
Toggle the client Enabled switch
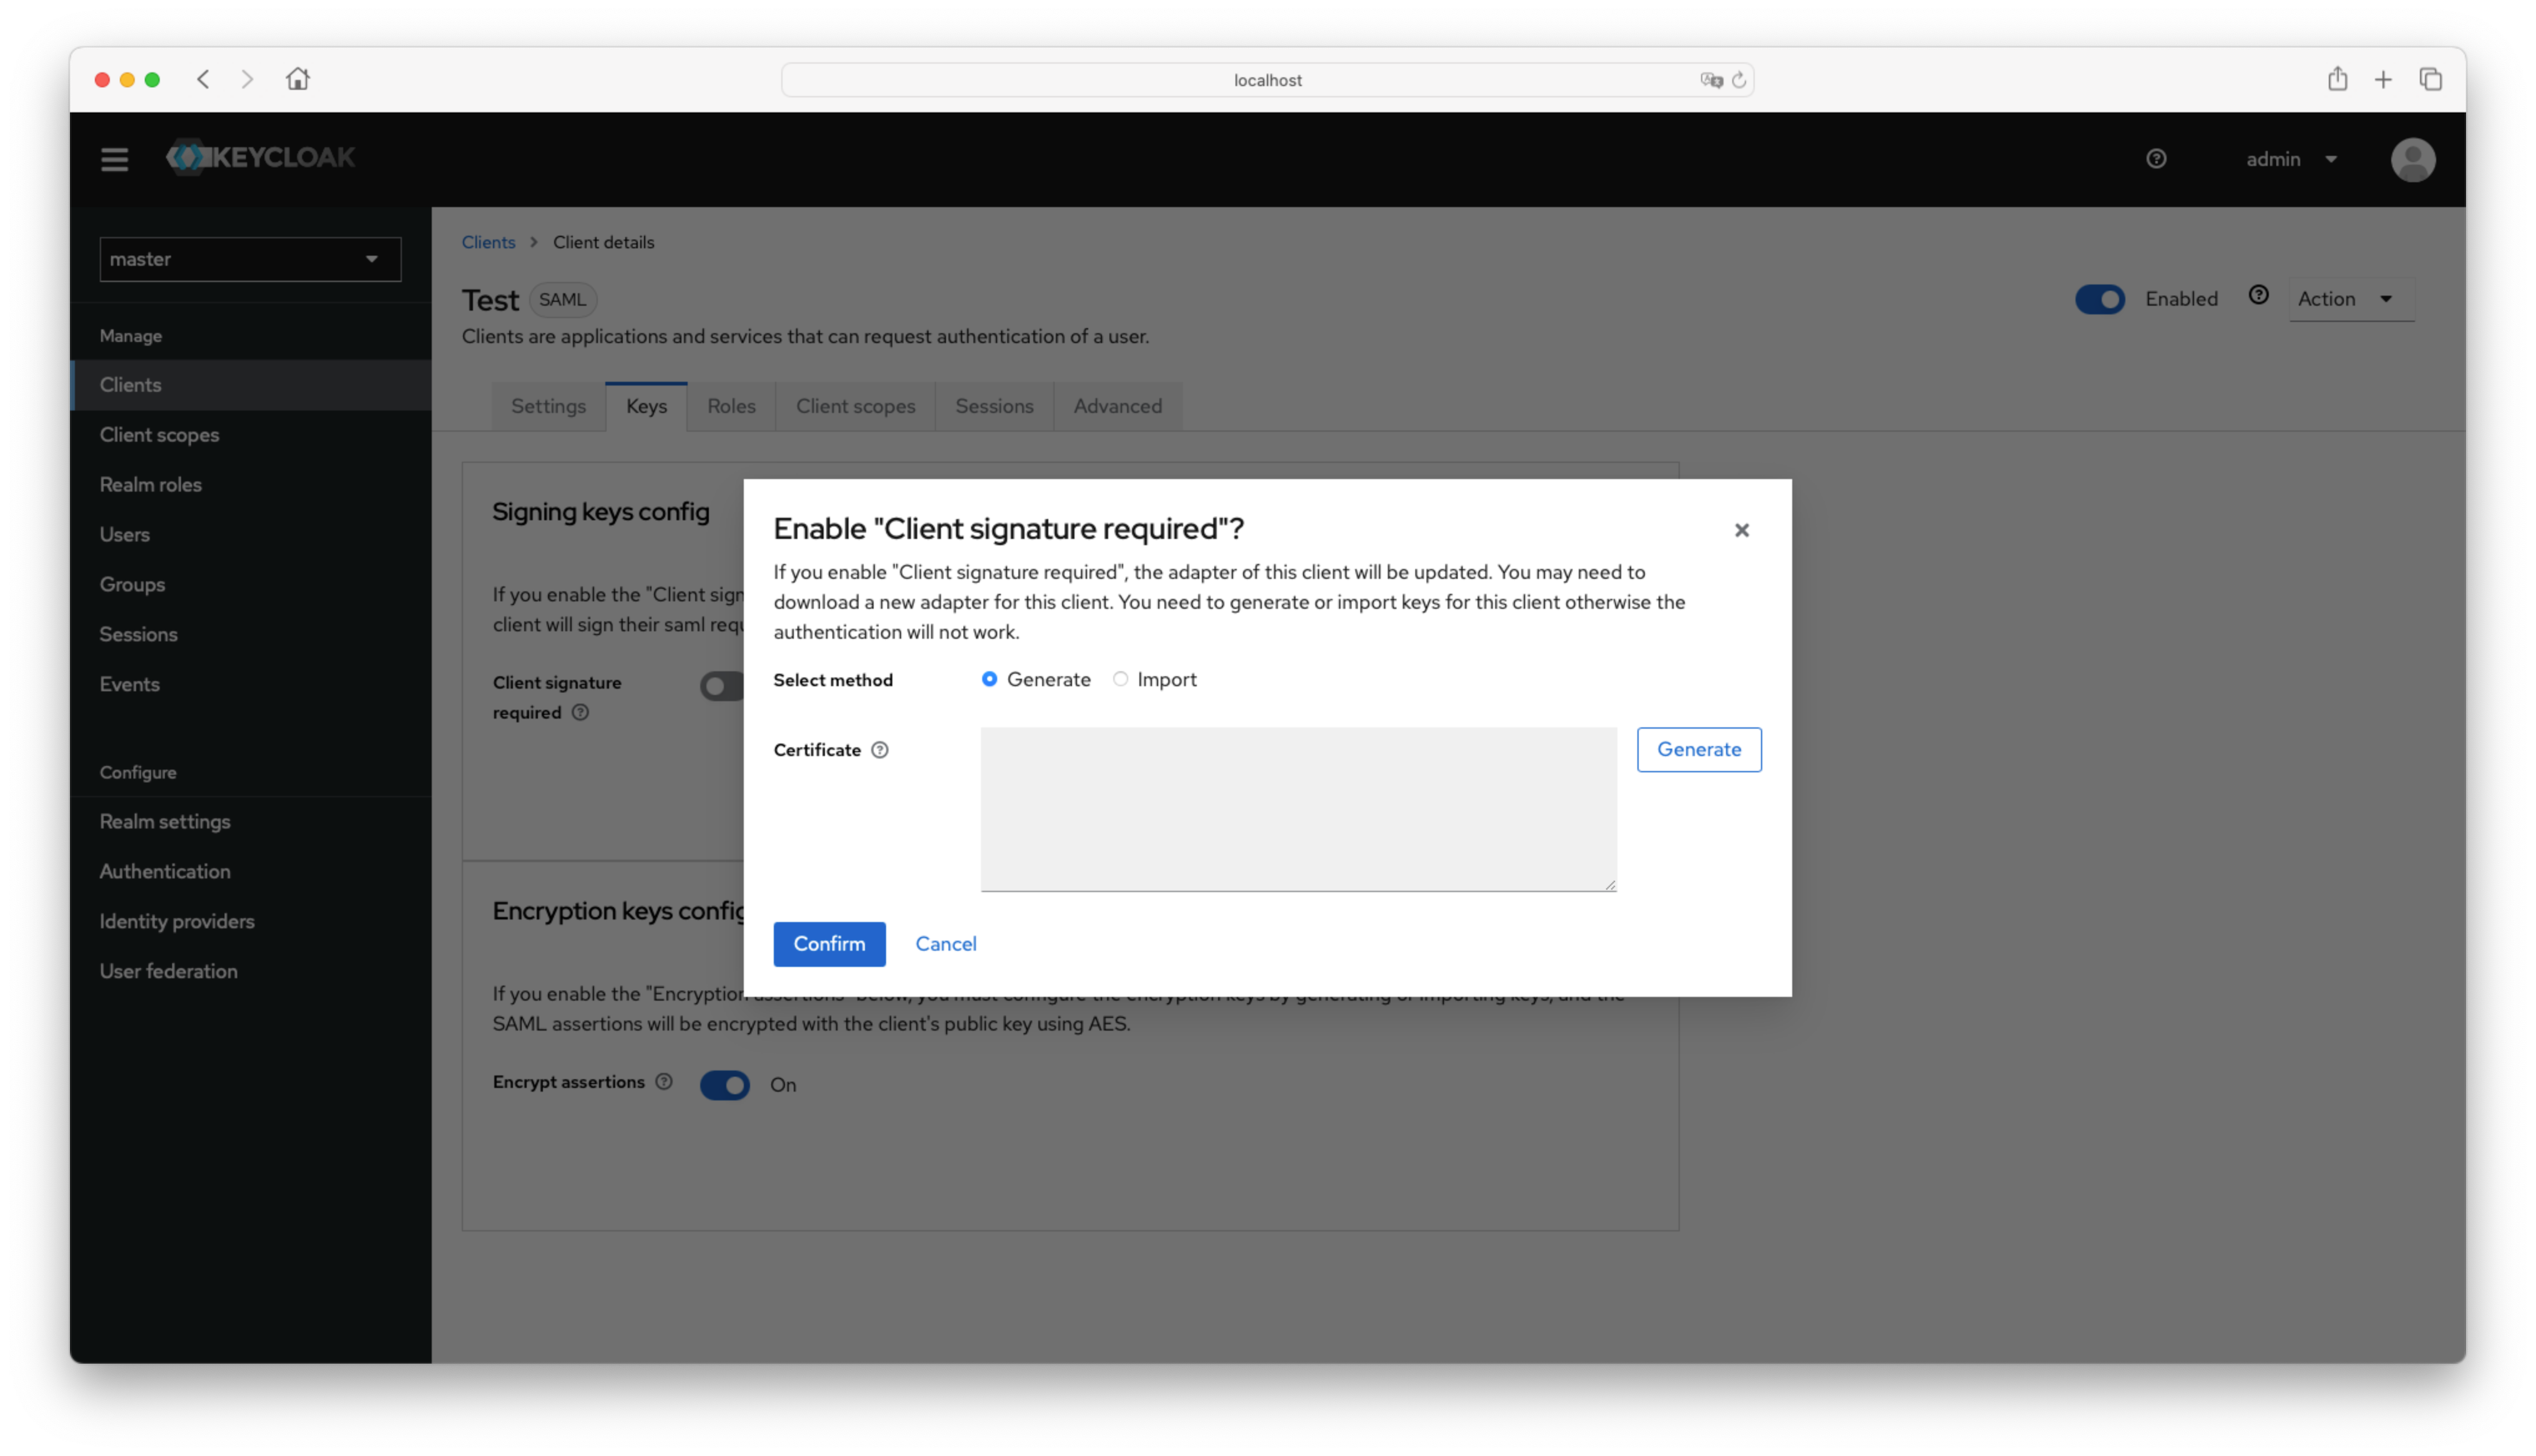pyautogui.click(x=2099, y=299)
